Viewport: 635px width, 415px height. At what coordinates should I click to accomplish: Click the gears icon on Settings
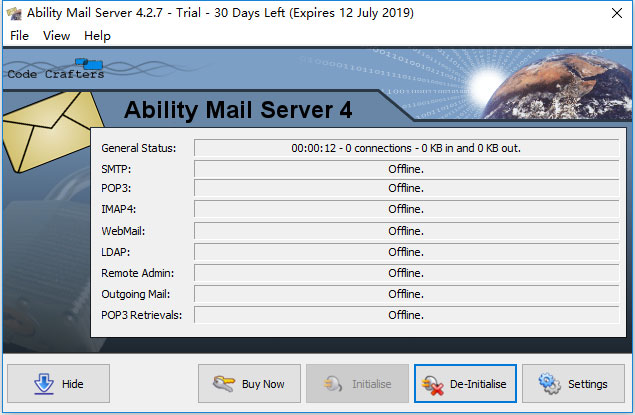pos(550,383)
